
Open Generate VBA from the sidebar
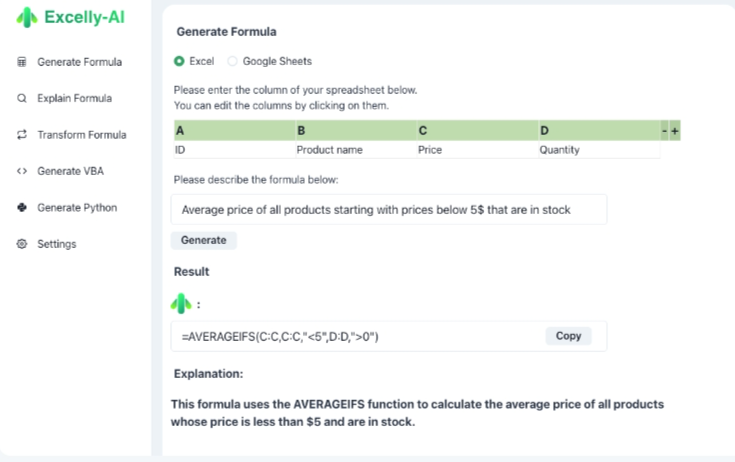click(x=70, y=171)
